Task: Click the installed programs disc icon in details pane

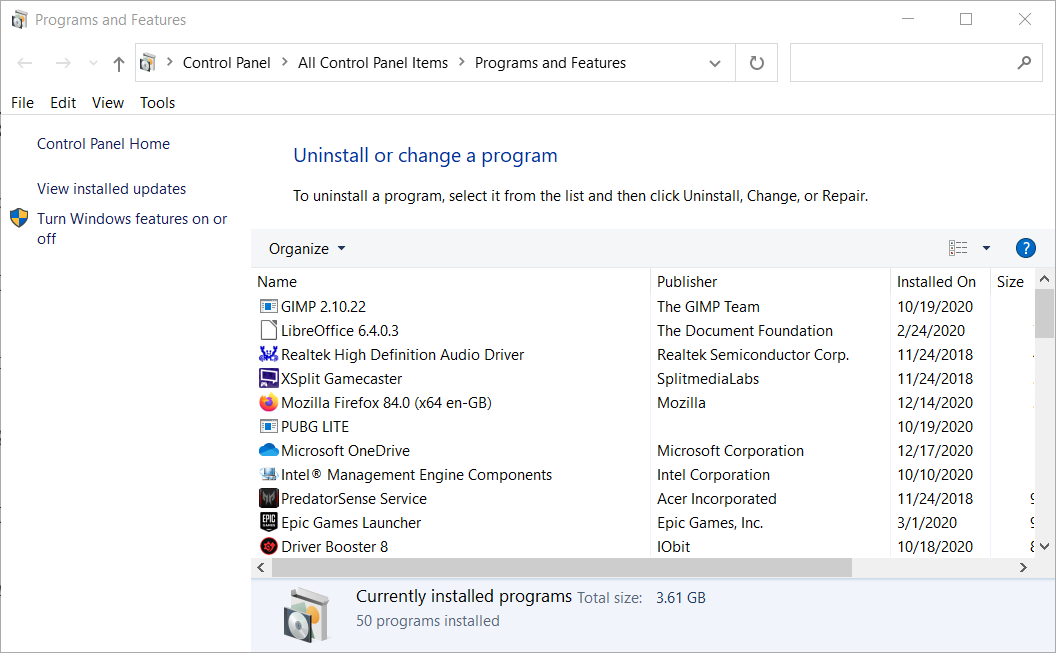Action: tap(306, 615)
